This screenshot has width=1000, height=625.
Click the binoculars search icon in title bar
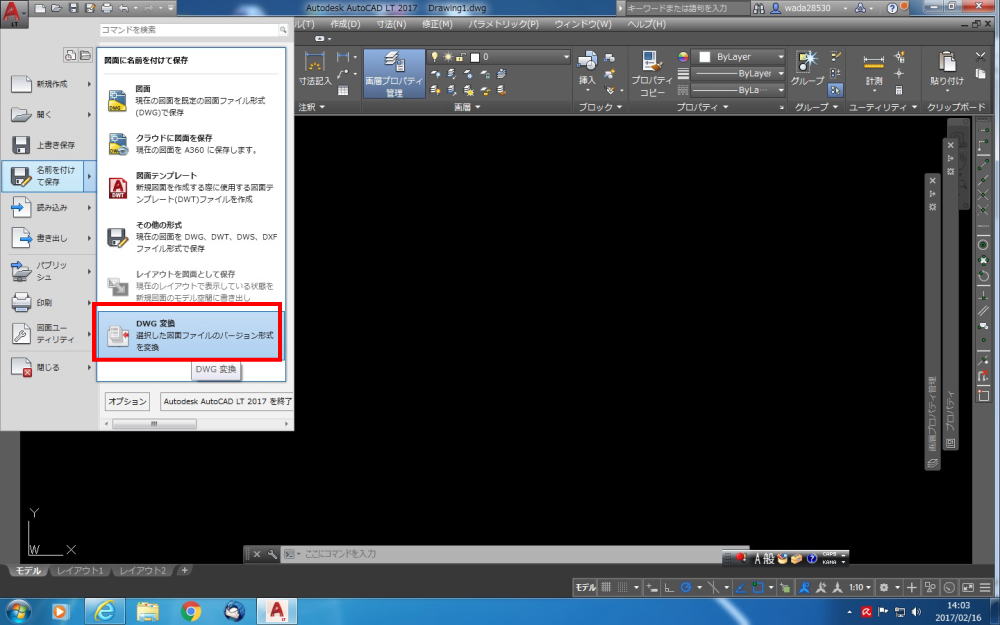click(x=759, y=8)
